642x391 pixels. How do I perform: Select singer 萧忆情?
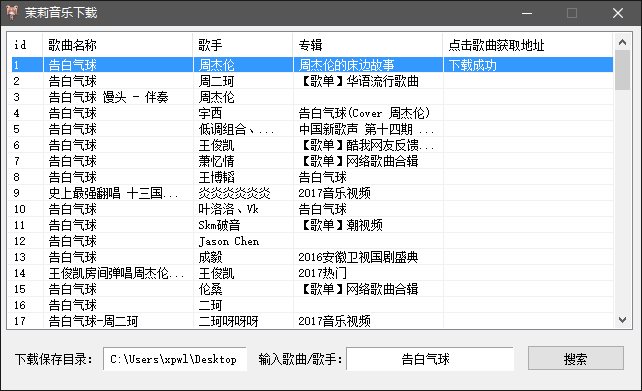217,161
